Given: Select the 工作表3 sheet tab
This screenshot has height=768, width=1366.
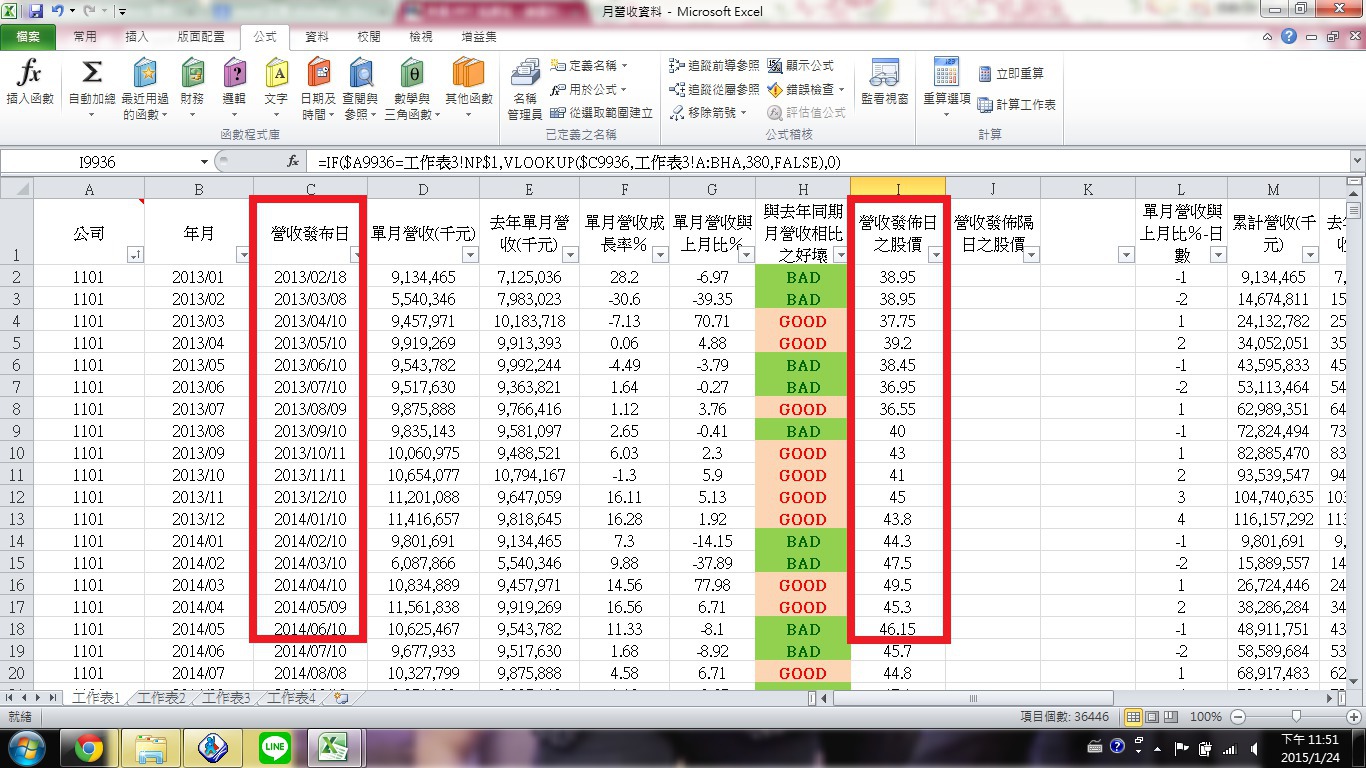Looking at the screenshot, I should point(226,698).
